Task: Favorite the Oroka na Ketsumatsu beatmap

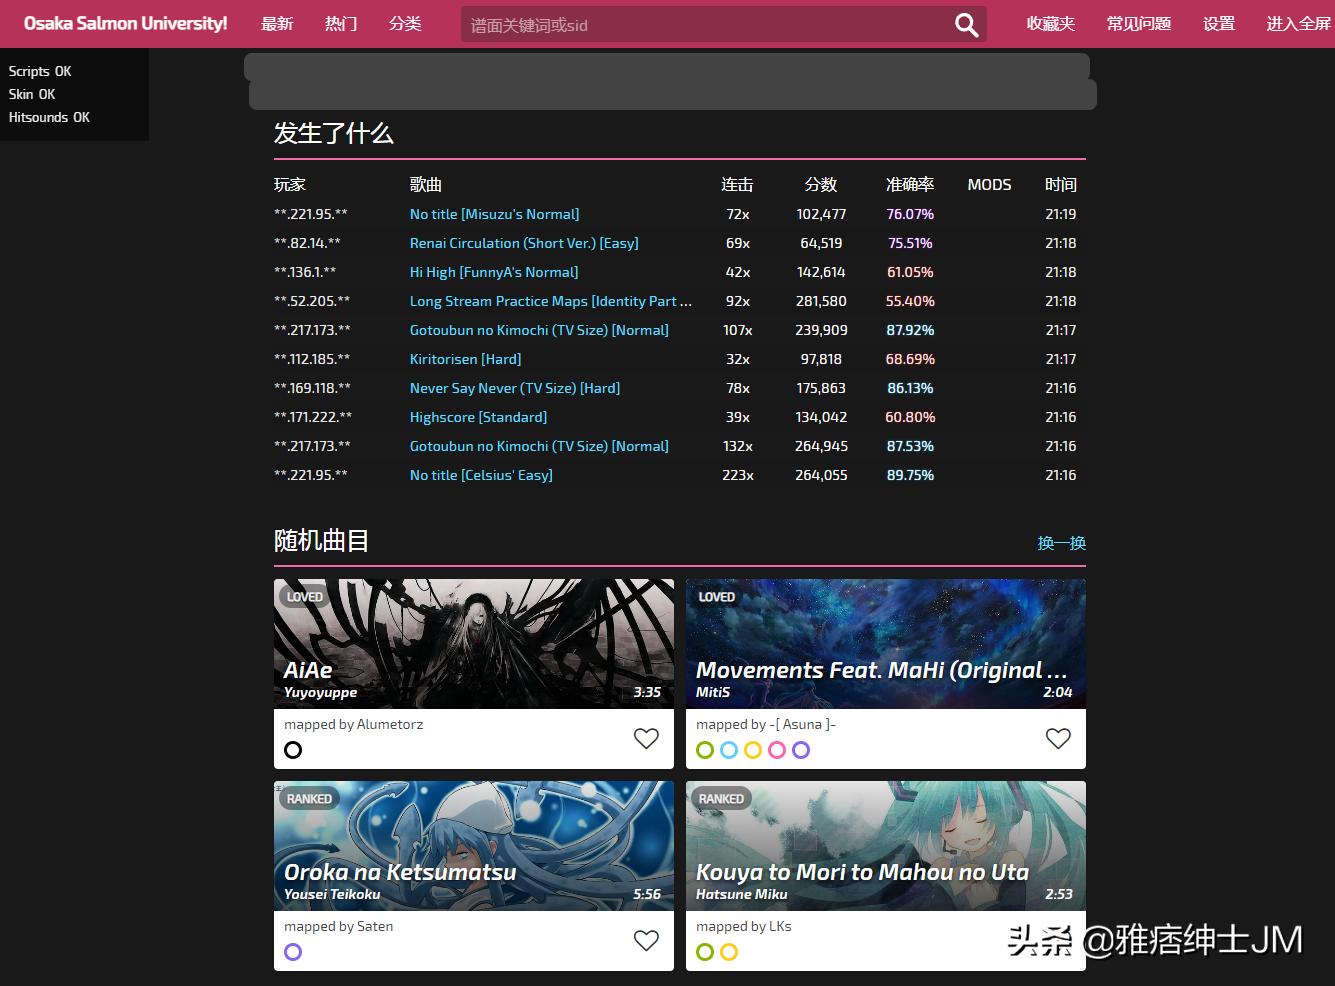Action: [646, 940]
